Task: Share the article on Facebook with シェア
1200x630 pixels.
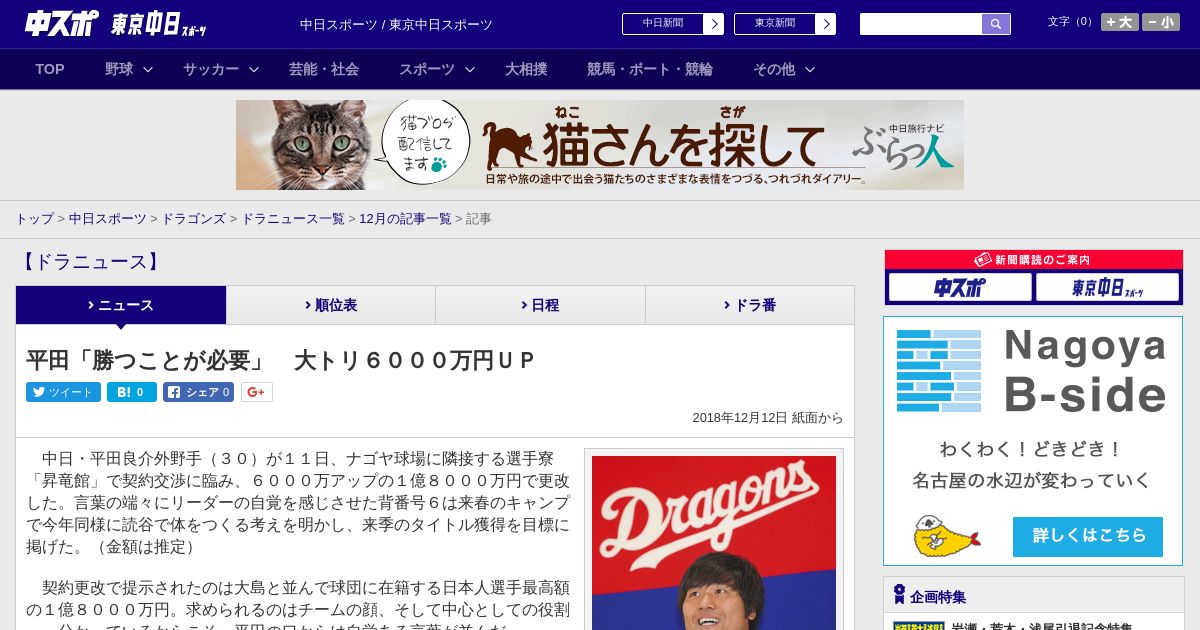Action: pyautogui.click(x=198, y=392)
